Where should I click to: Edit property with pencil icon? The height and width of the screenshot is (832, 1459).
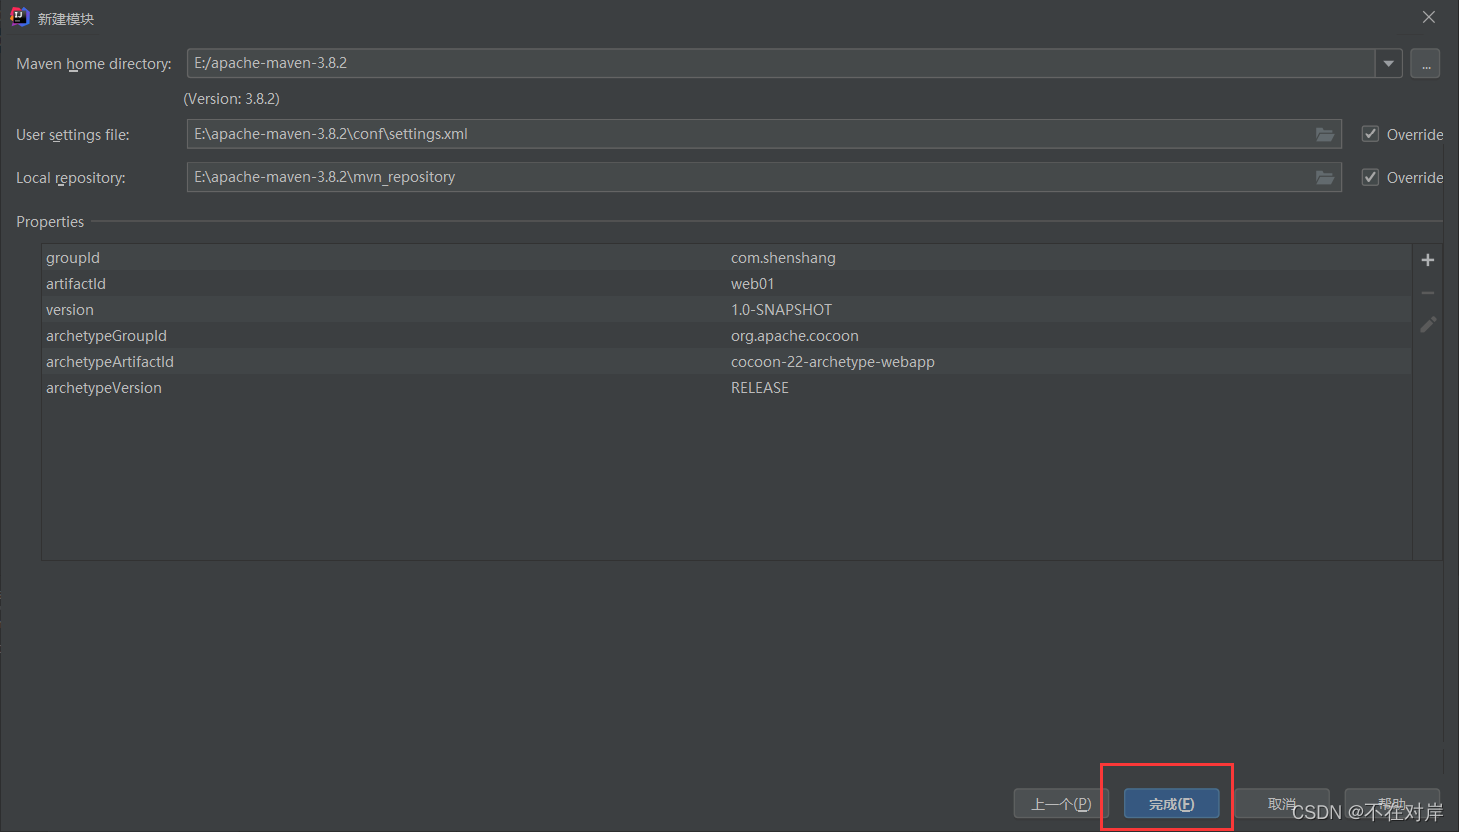[1428, 325]
